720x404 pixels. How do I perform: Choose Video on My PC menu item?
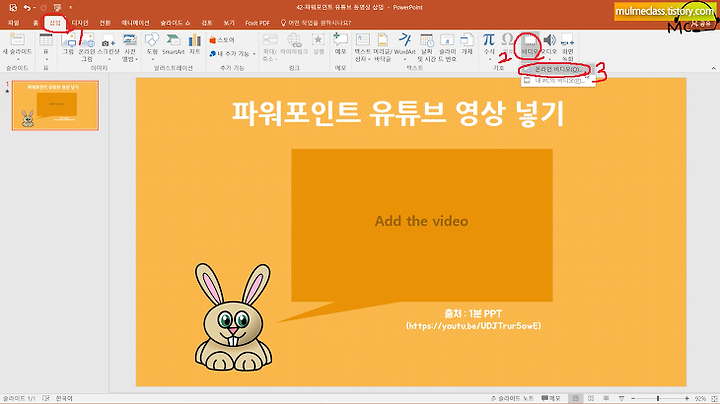click(557, 80)
